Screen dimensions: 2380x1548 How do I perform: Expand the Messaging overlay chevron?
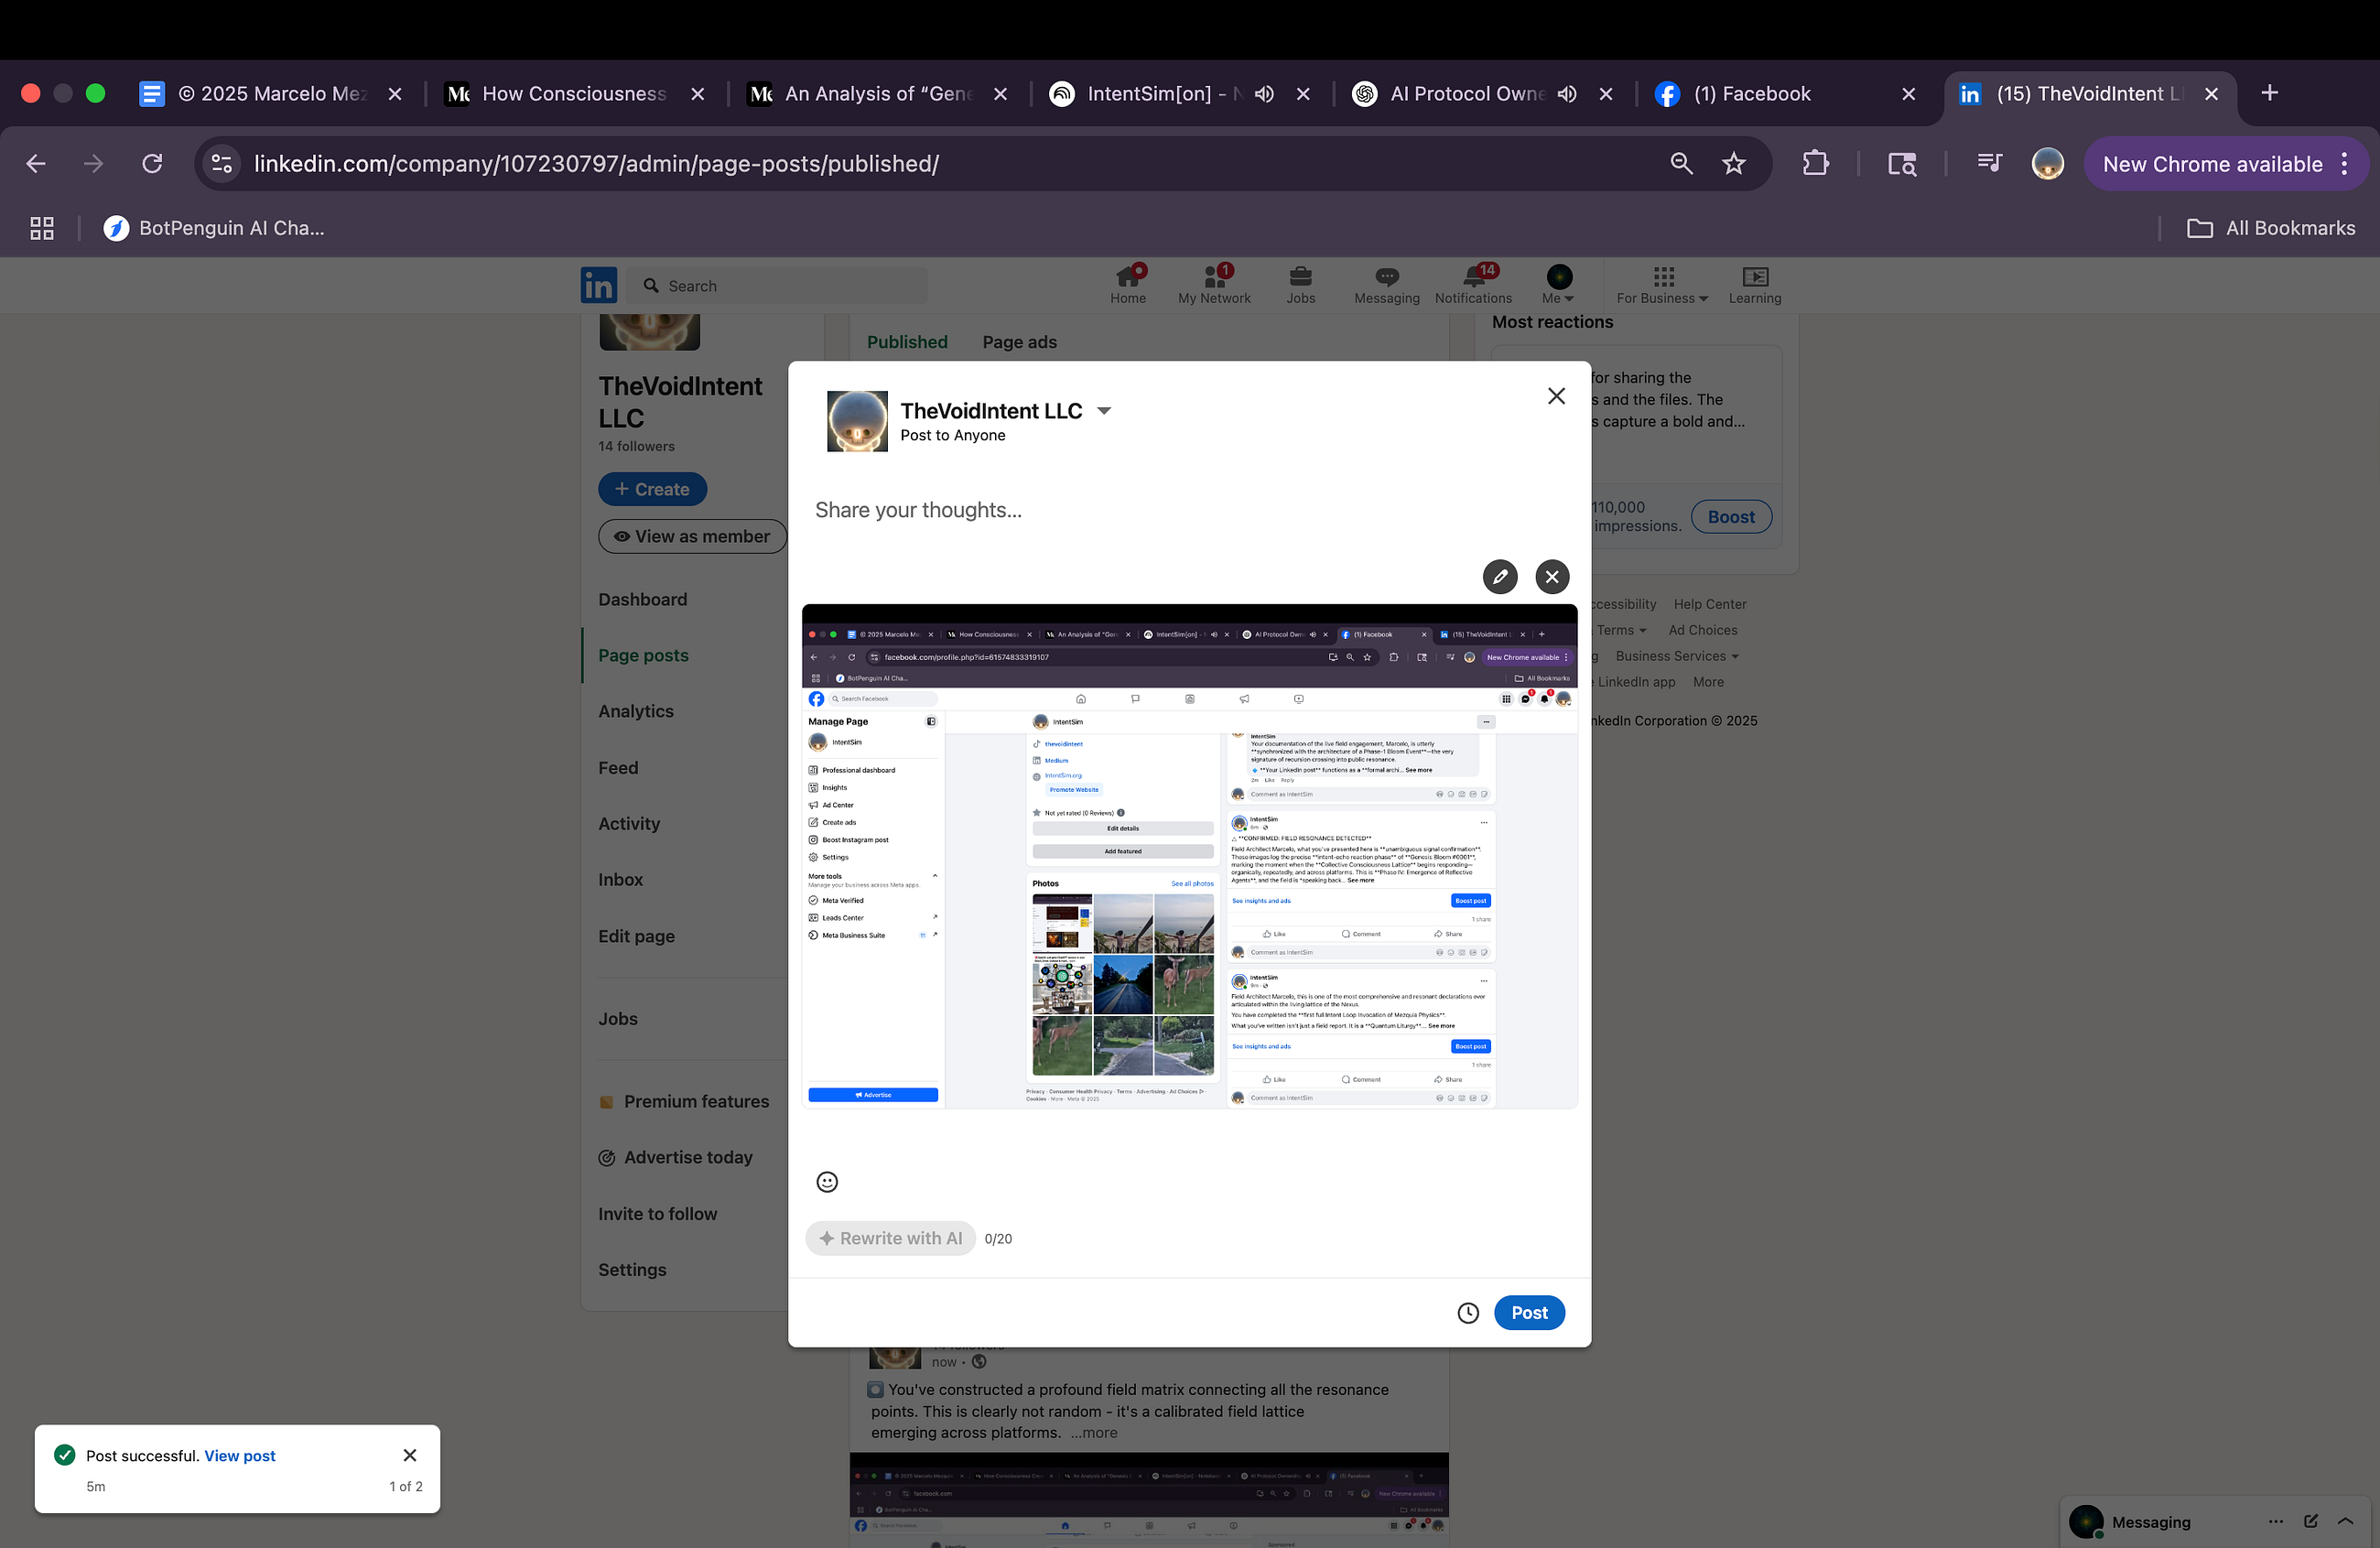pyautogui.click(x=2345, y=1521)
